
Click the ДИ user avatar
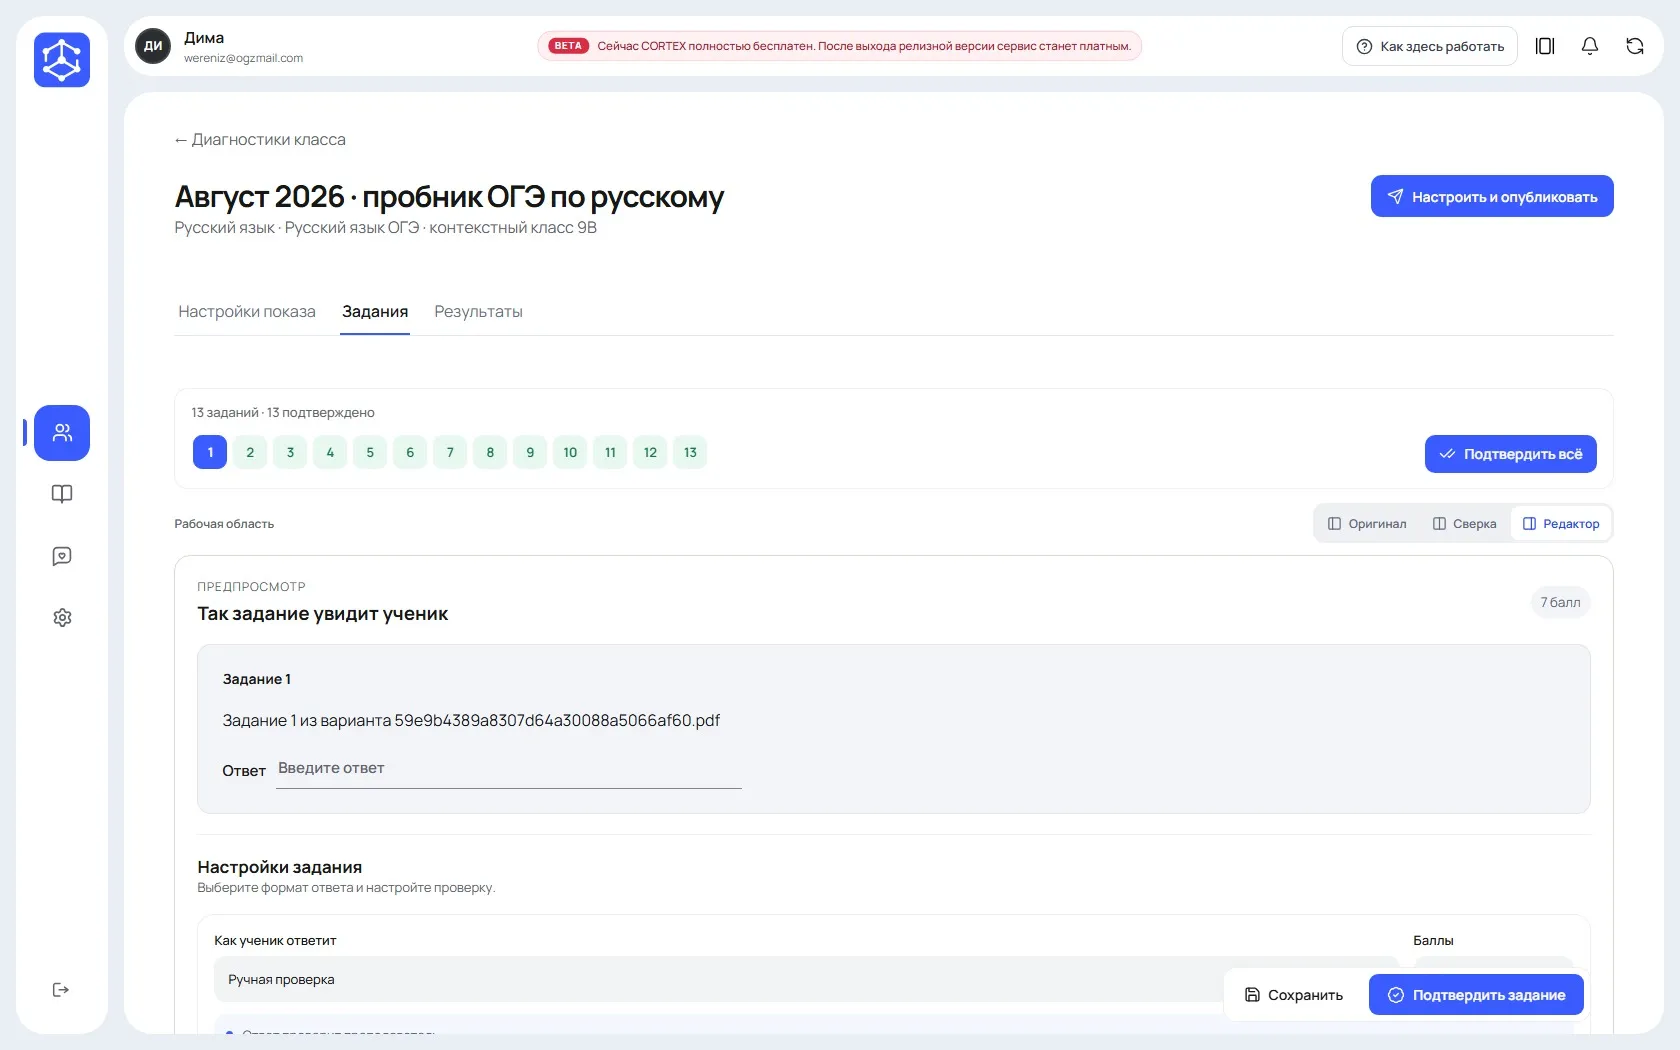tap(153, 46)
